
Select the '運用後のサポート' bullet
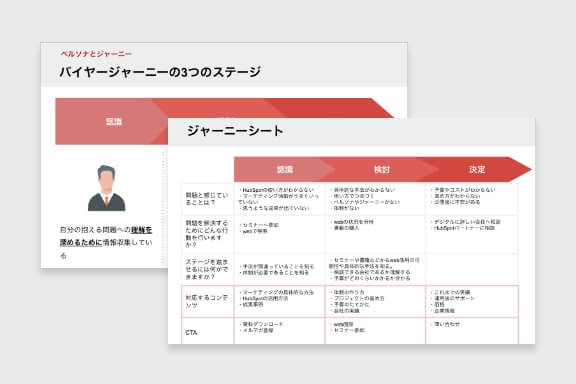[x=453, y=298]
